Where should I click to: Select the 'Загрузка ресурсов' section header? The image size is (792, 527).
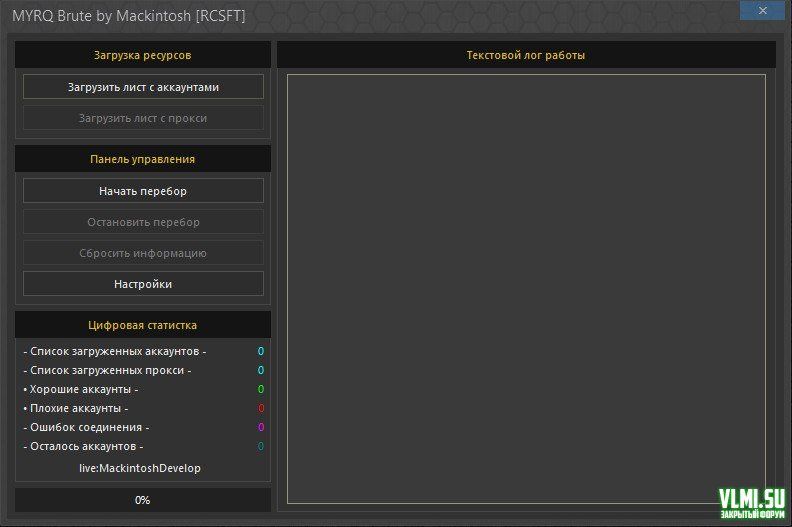(143, 55)
